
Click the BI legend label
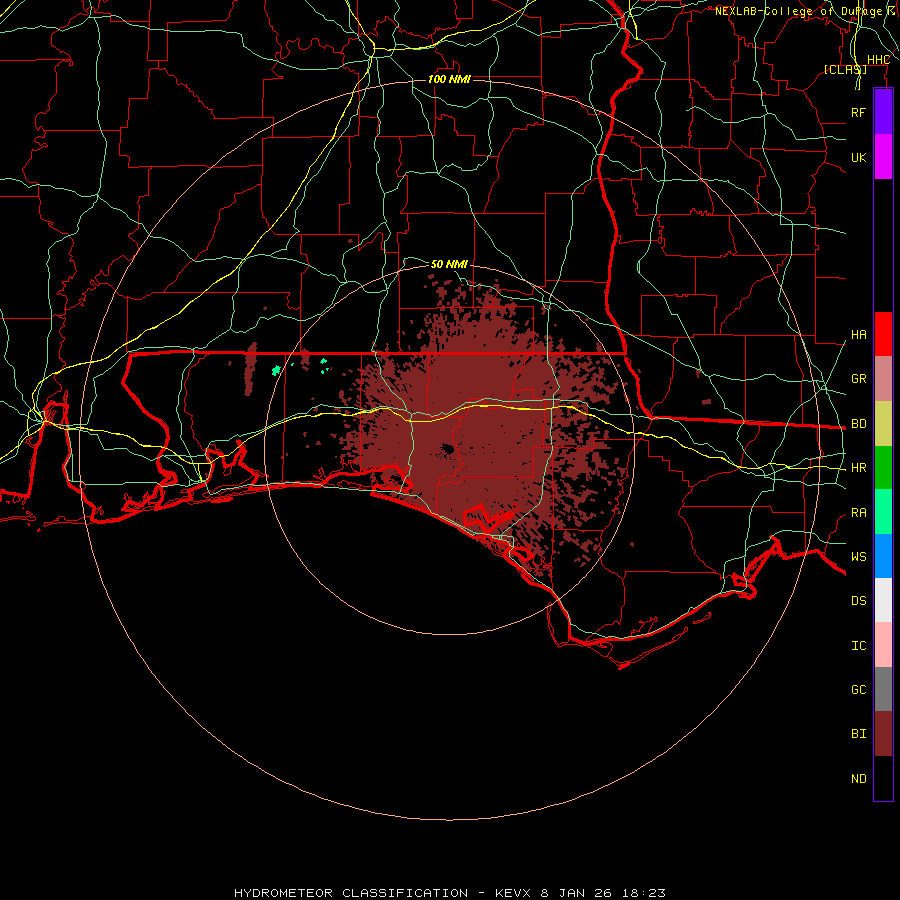coord(859,734)
